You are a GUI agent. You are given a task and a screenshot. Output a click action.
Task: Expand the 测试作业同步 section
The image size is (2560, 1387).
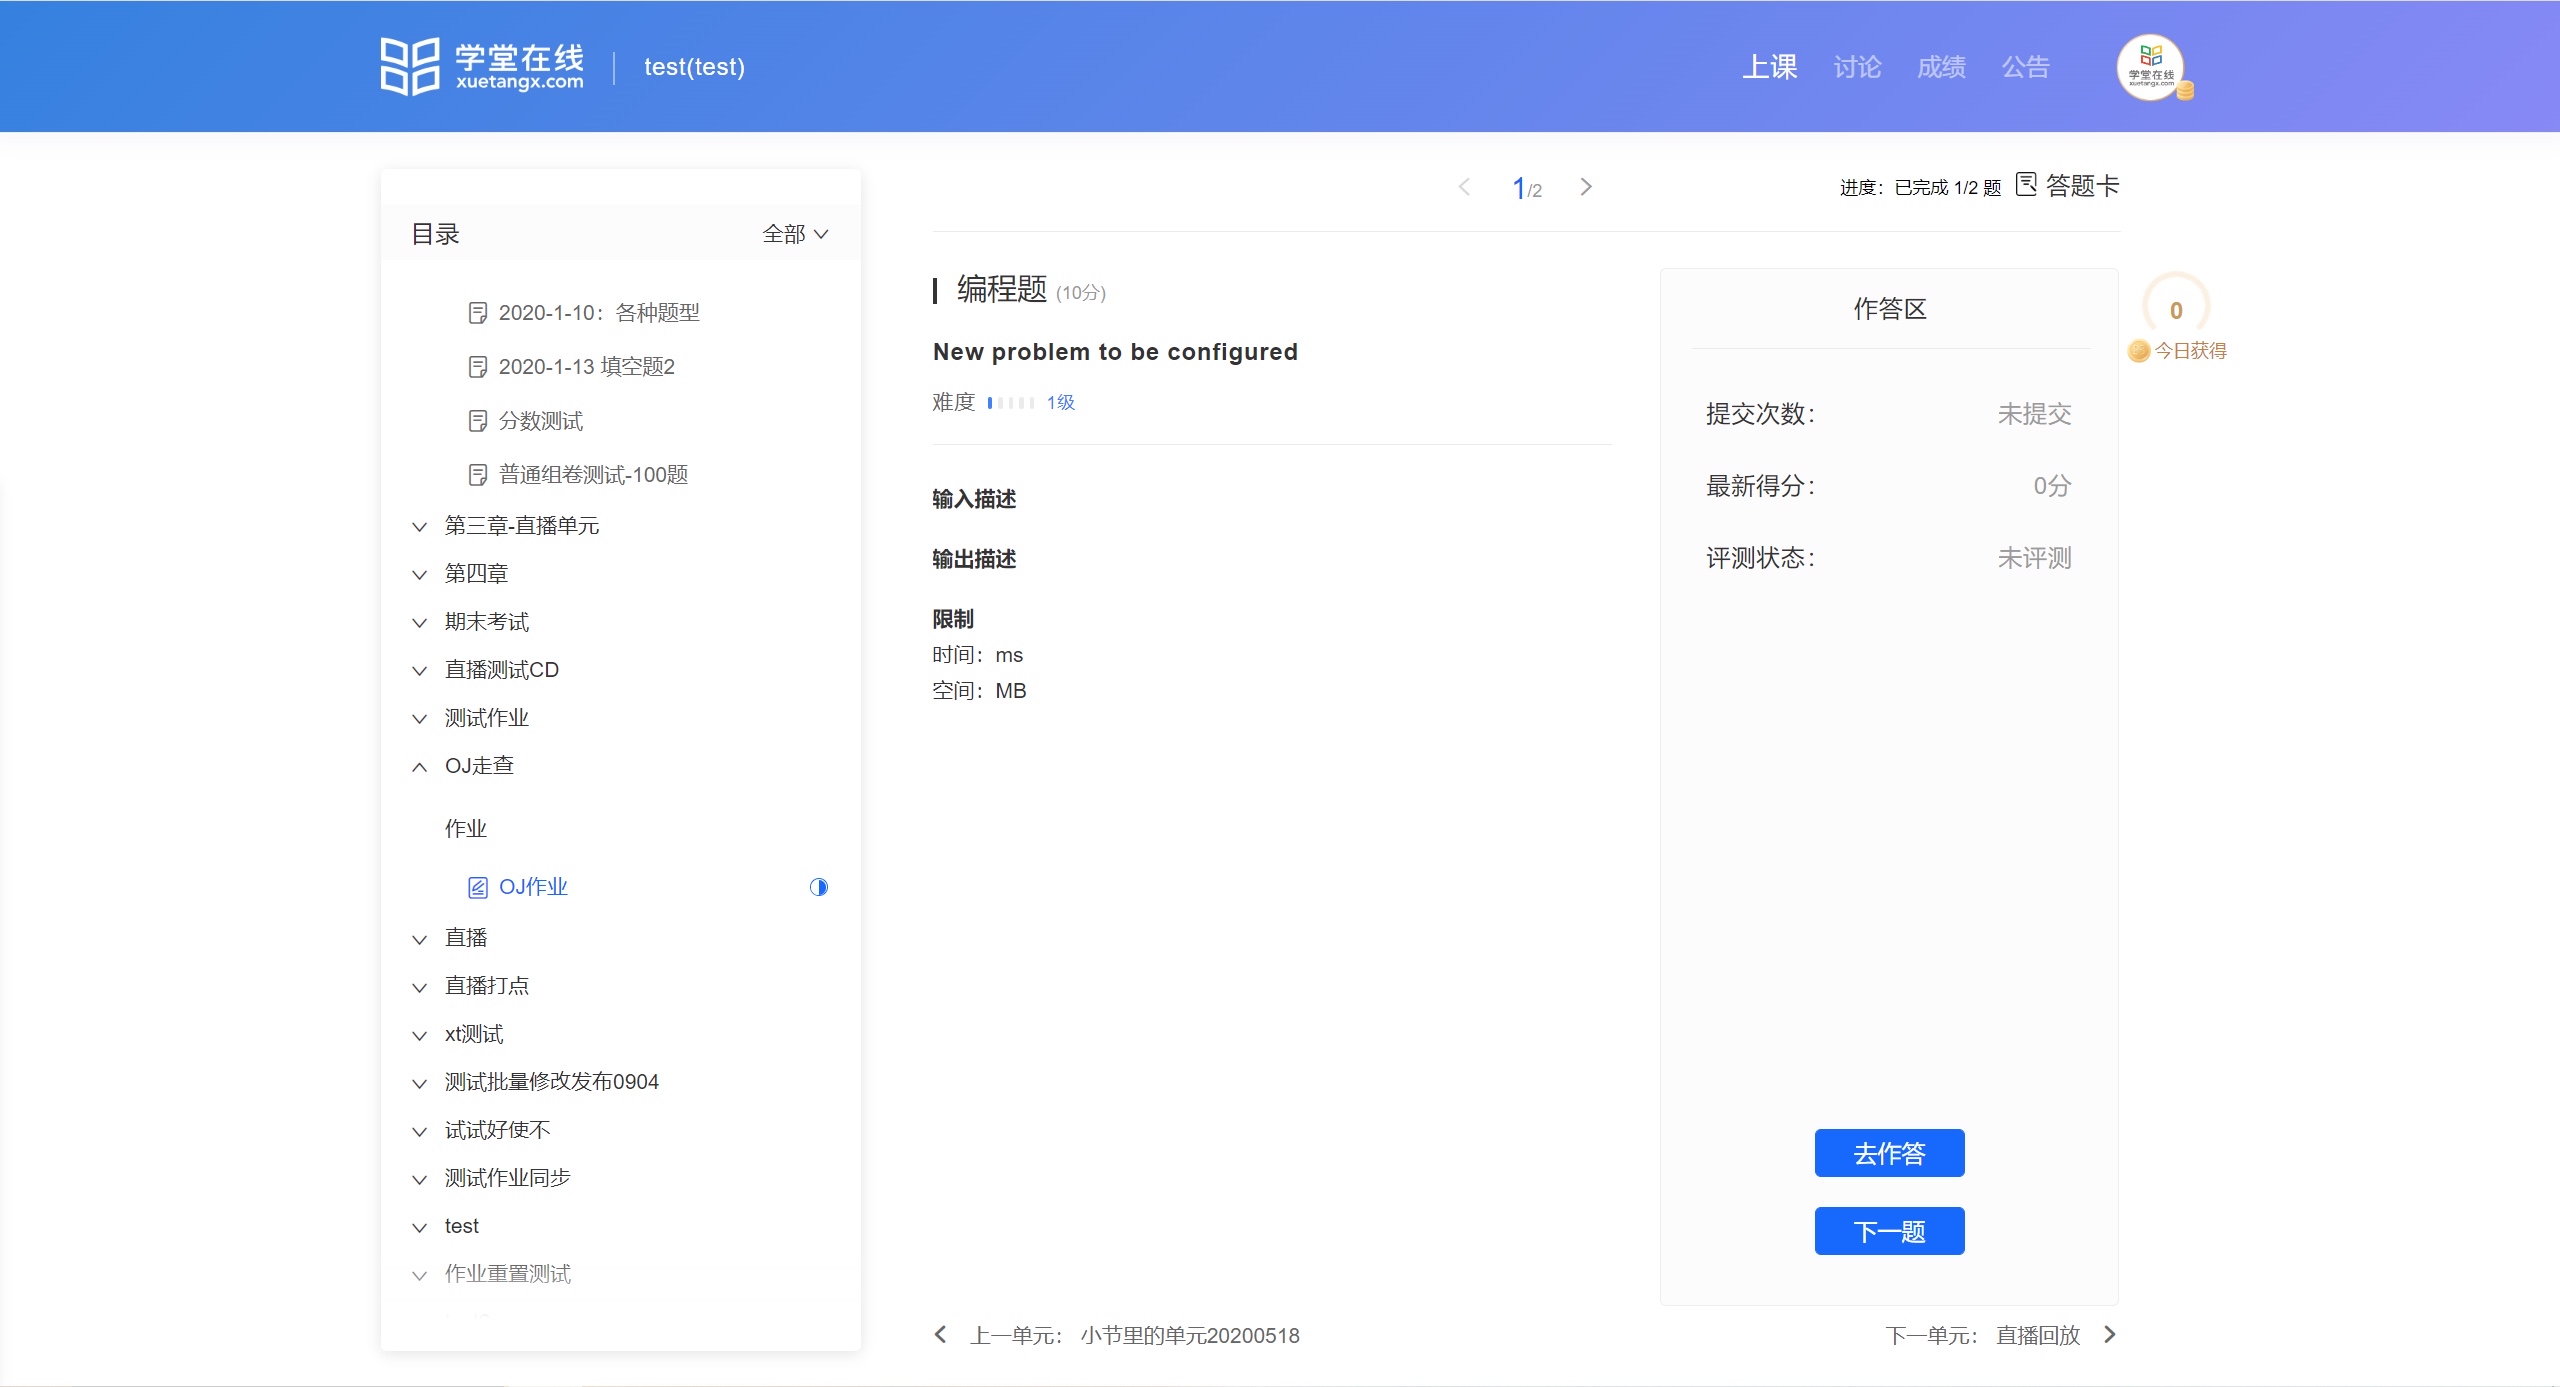click(x=420, y=1179)
